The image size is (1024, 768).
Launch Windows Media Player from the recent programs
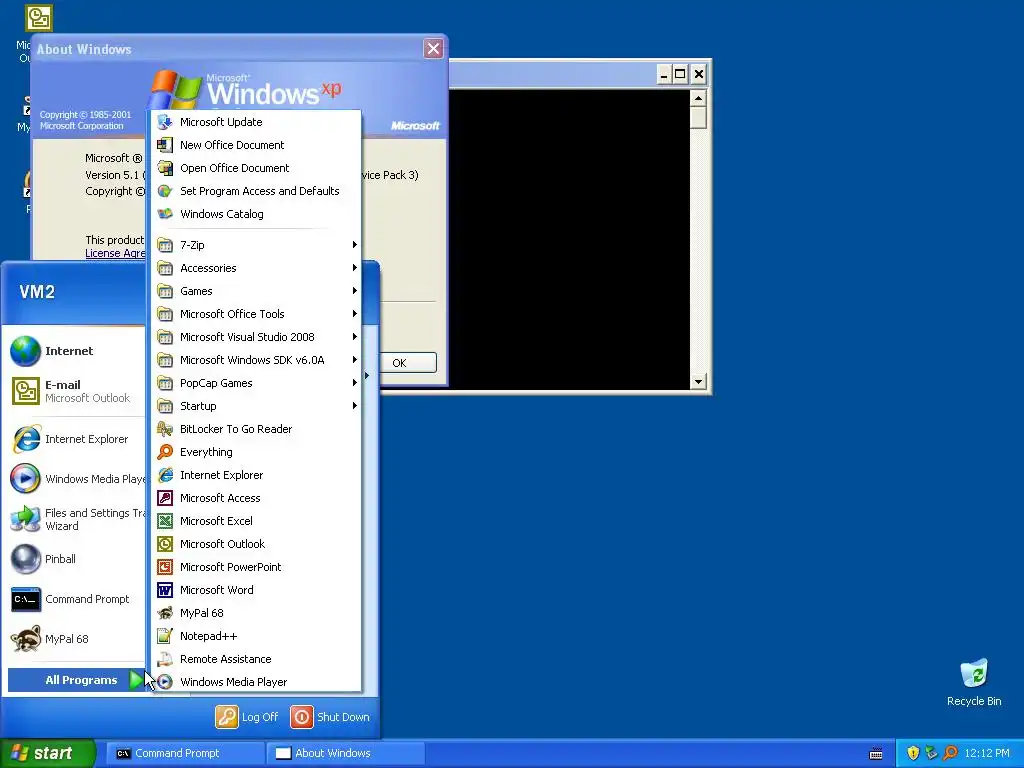pyautogui.click(x=76, y=479)
